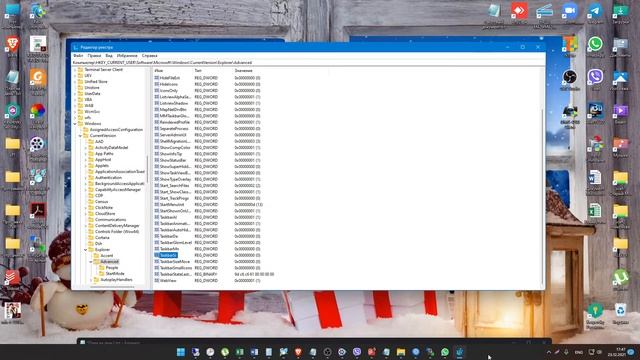Select the TaskbarMn value
640x360 pixels.
pyautogui.click(x=169, y=249)
